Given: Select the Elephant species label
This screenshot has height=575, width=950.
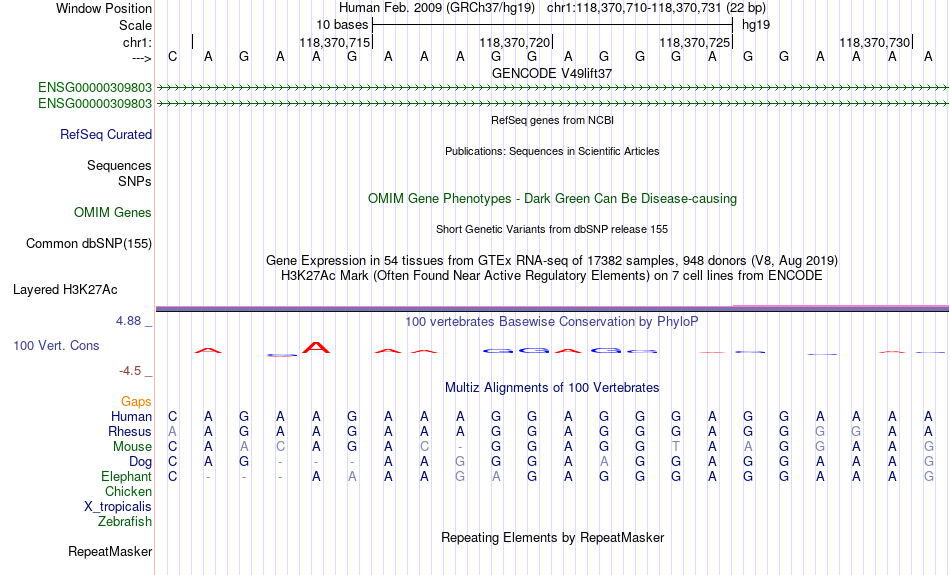Looking at the screenshot, I should click(127, 476).
